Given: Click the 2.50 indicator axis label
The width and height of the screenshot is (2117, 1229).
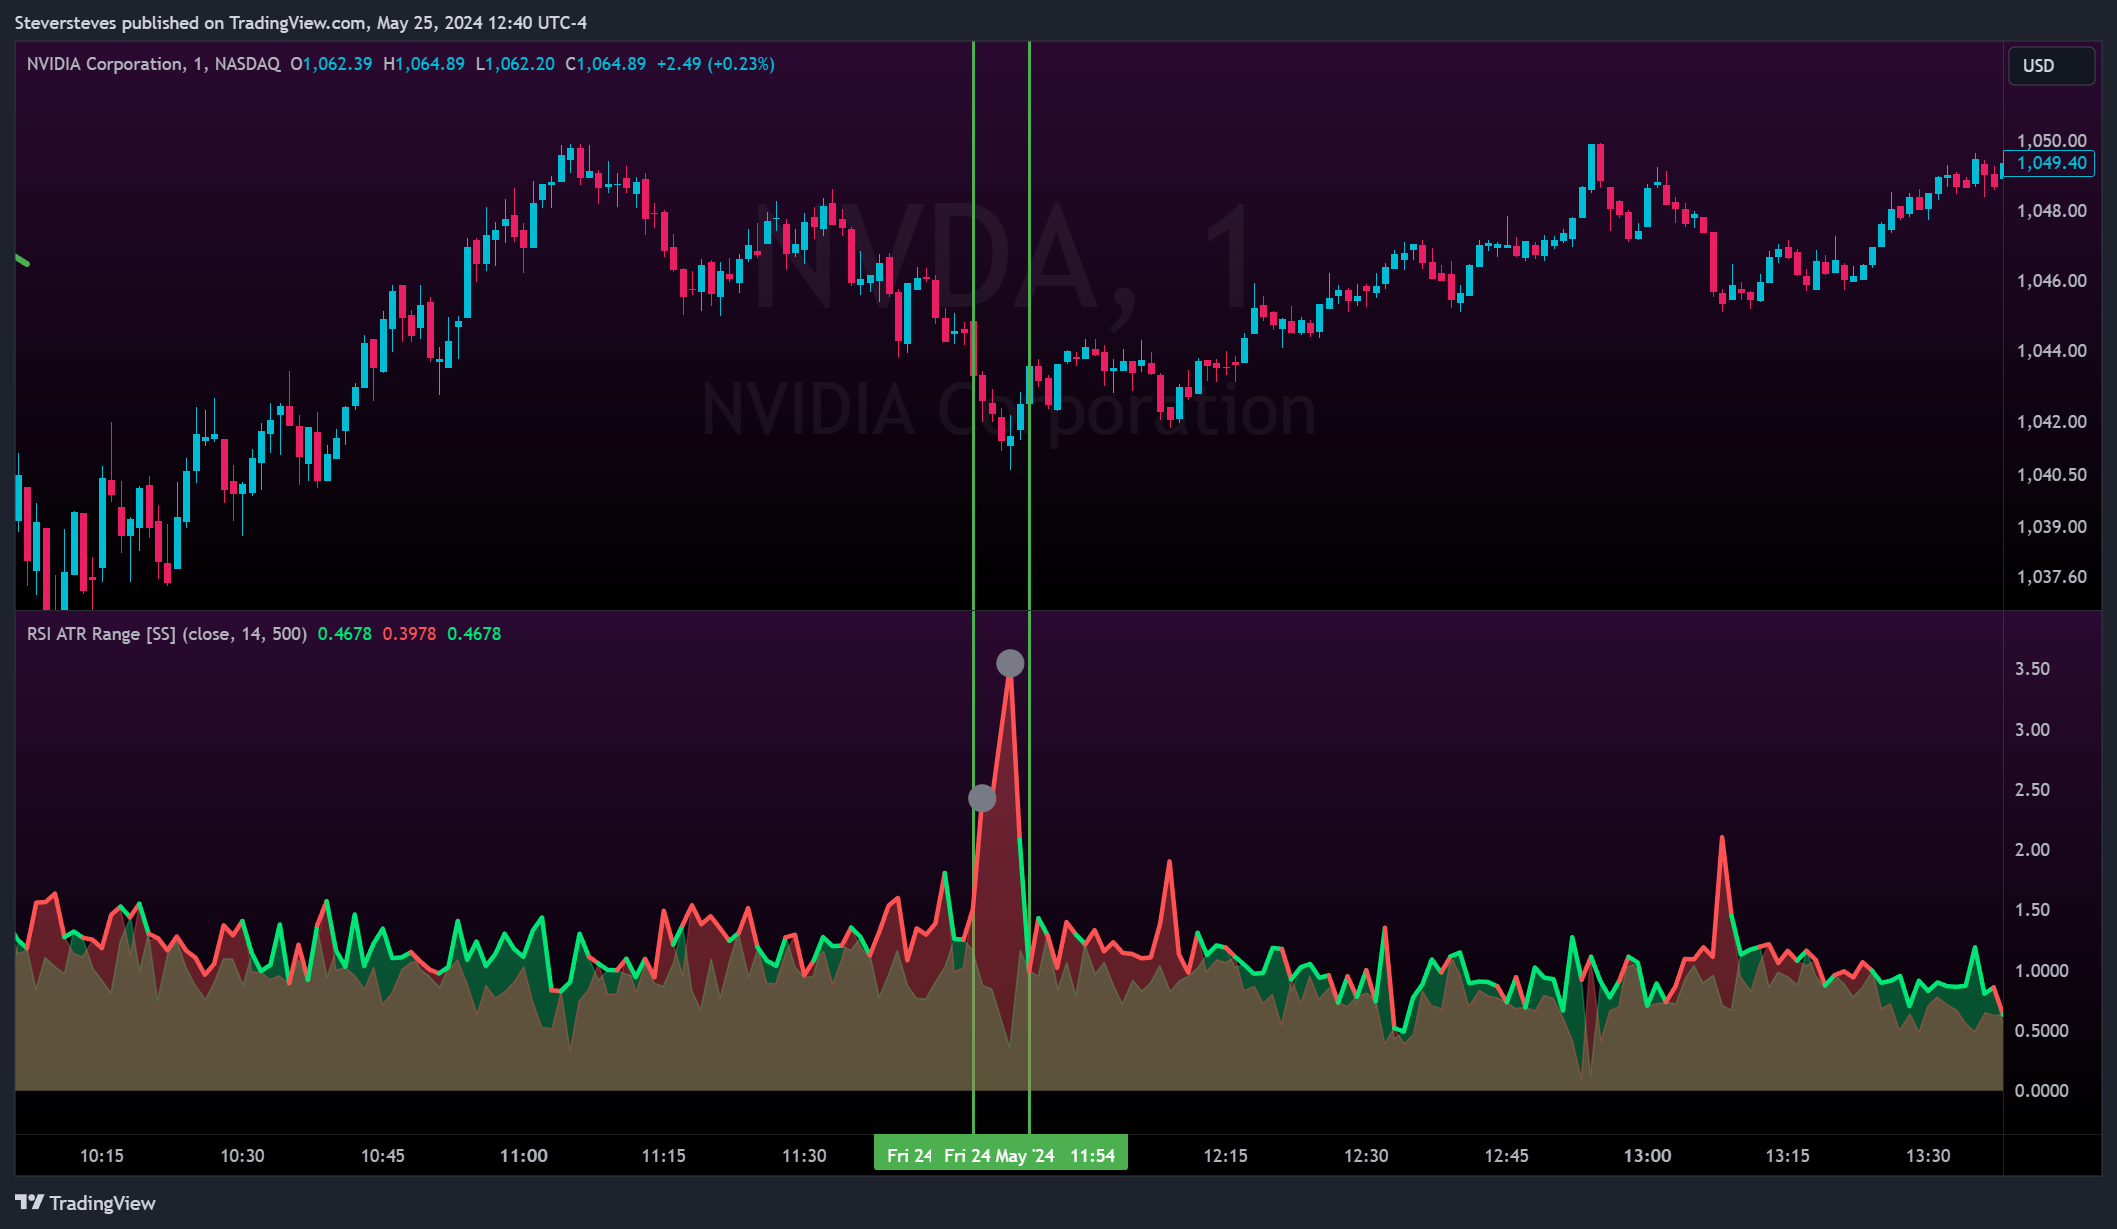Looking at the screenshot, I should (2032, 790).
